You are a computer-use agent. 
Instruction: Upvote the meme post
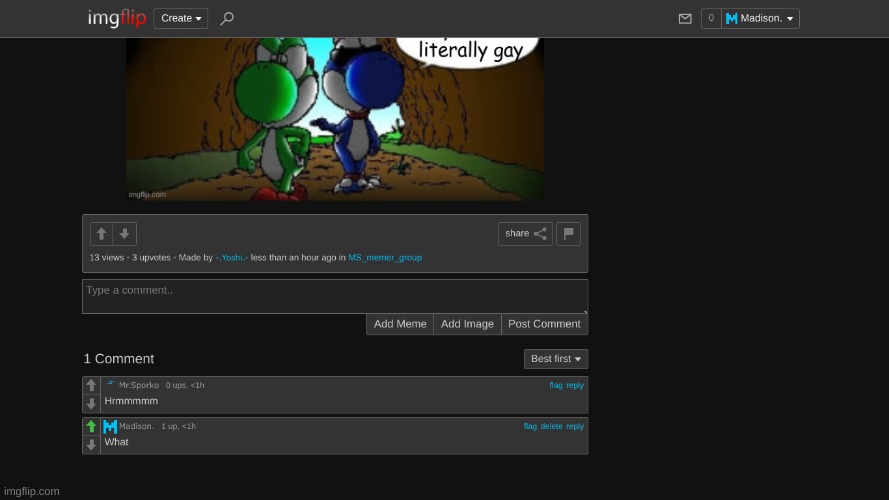click(101, 234)
